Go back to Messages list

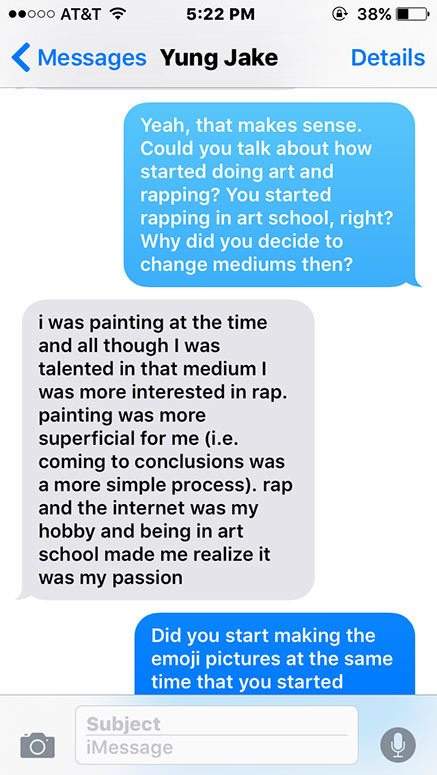click(x=79, y=58)
